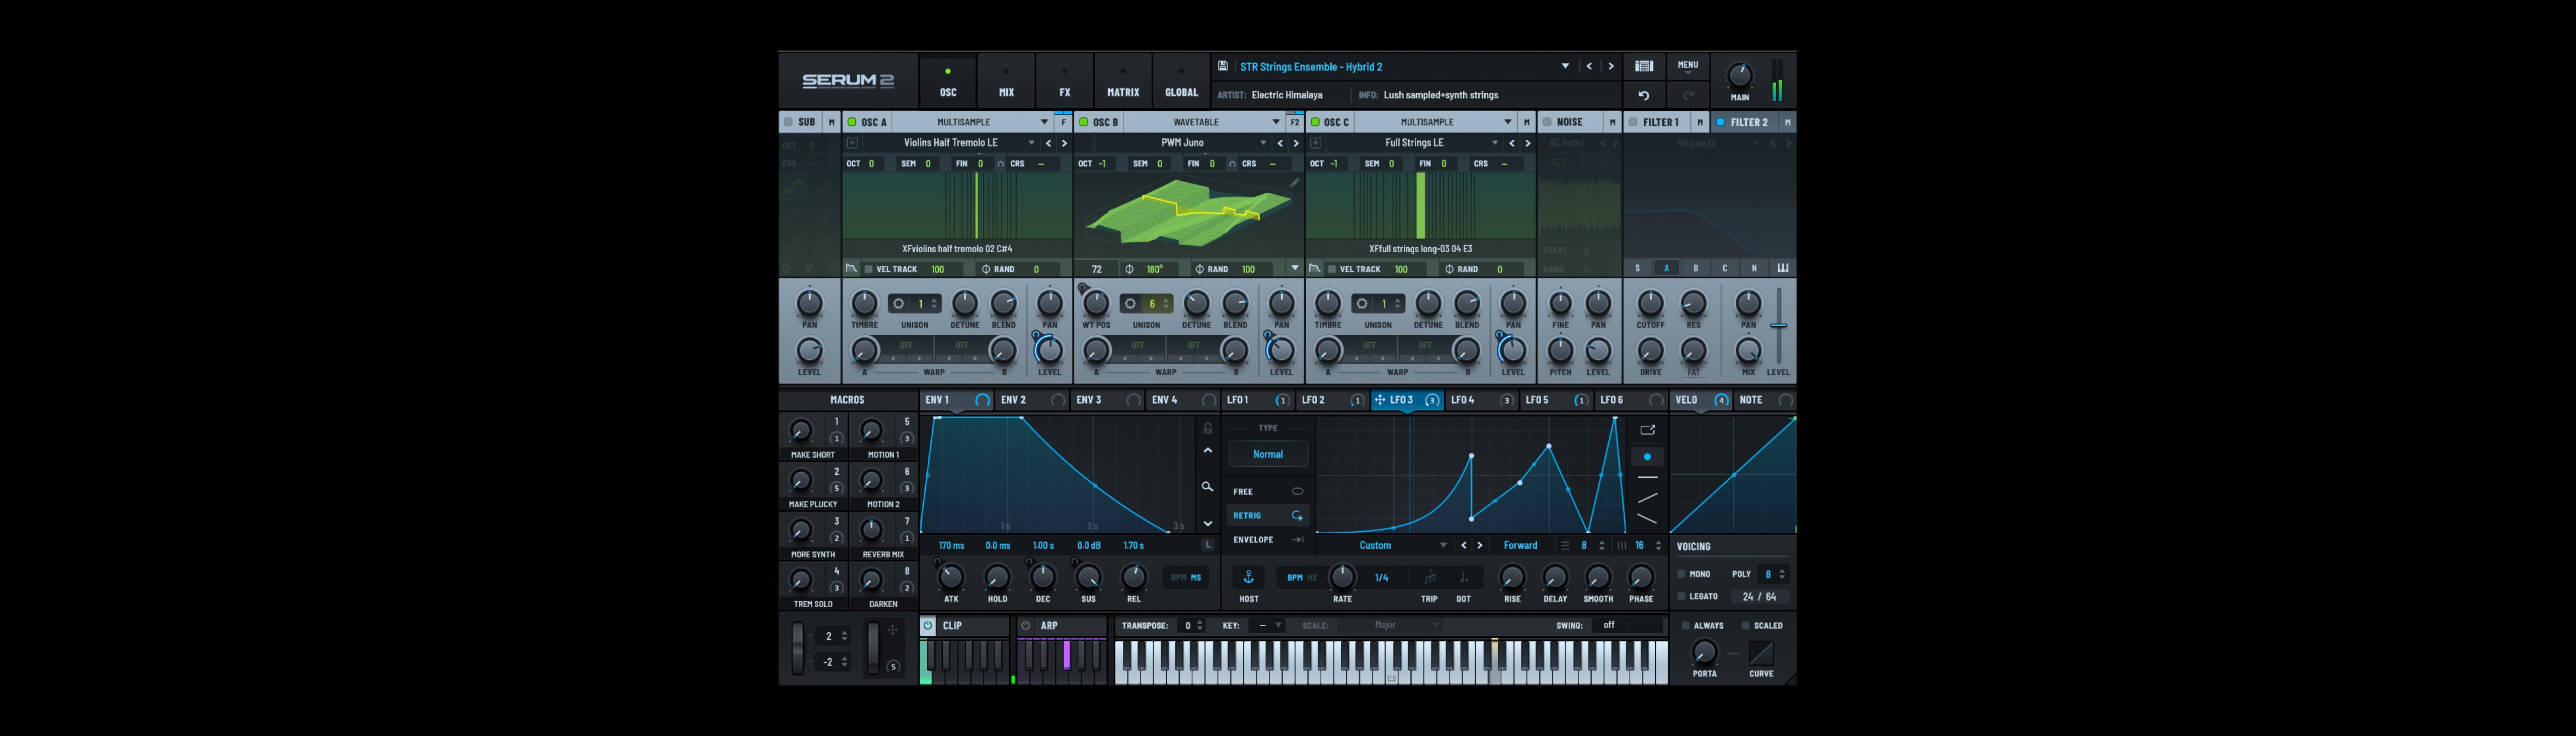Click the undo arrow icon

(x=1644, y=95)
